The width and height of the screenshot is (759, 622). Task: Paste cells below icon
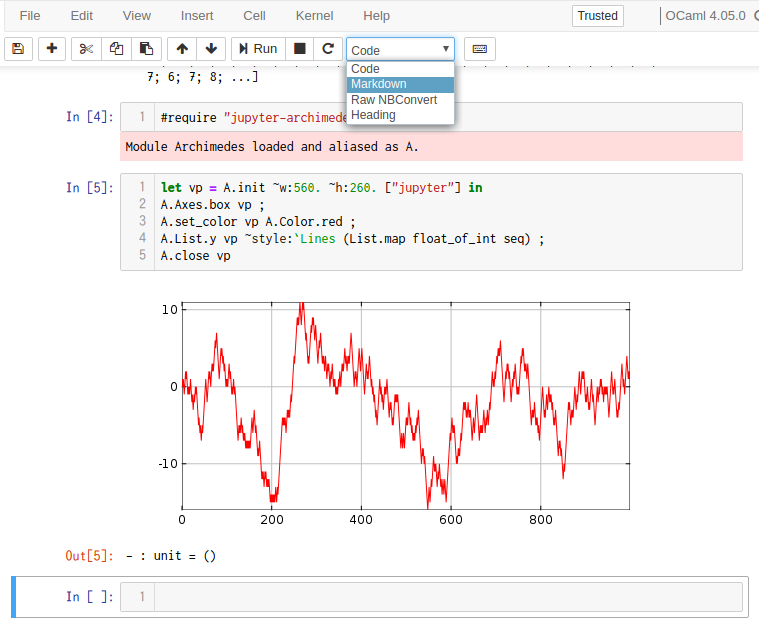146,49
